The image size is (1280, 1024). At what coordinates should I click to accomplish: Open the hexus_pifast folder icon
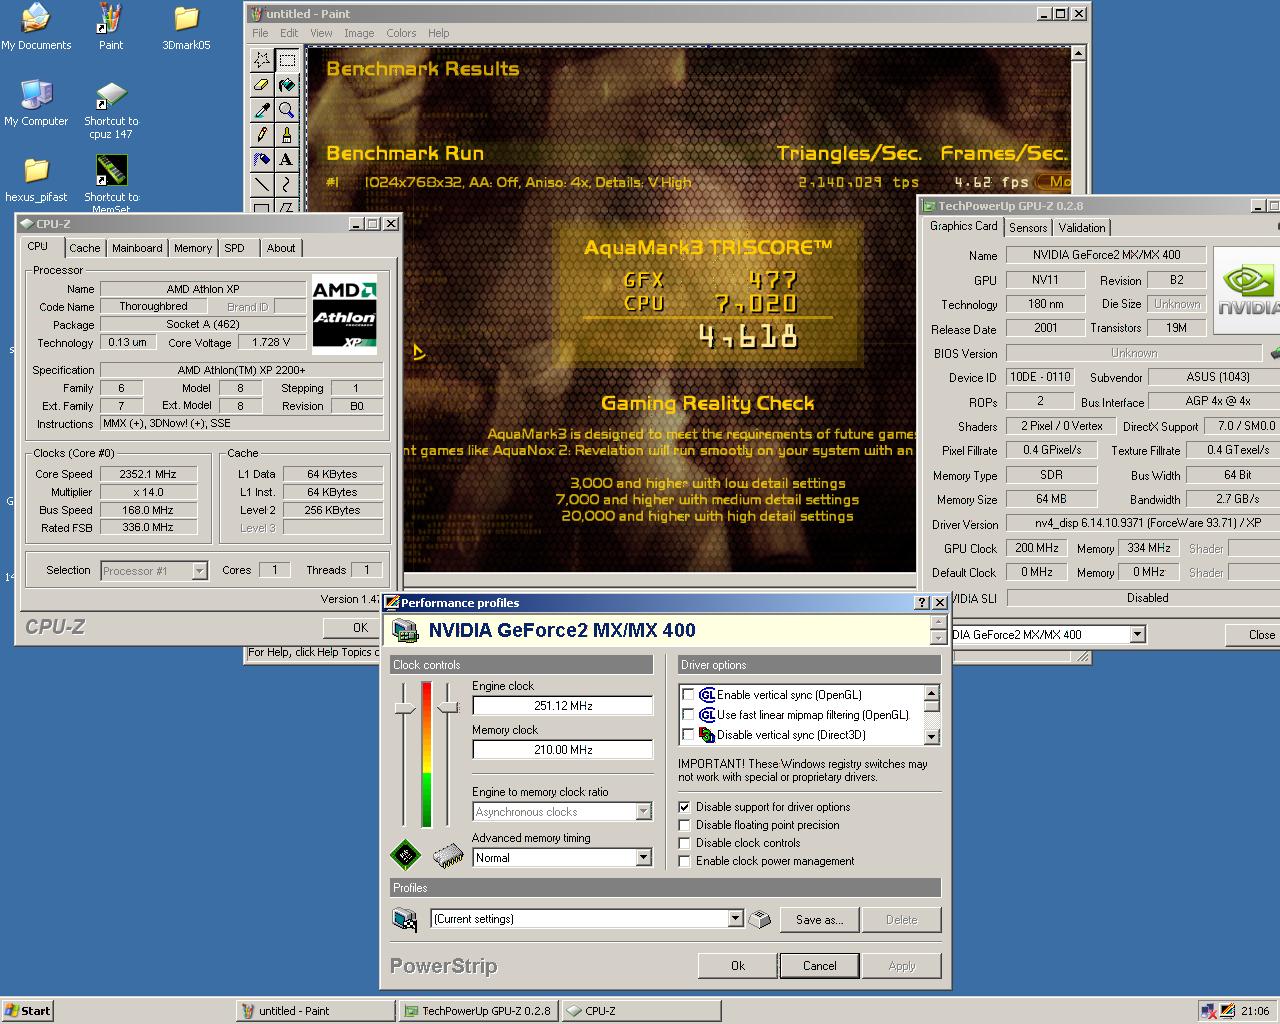(x=36, y=180)
